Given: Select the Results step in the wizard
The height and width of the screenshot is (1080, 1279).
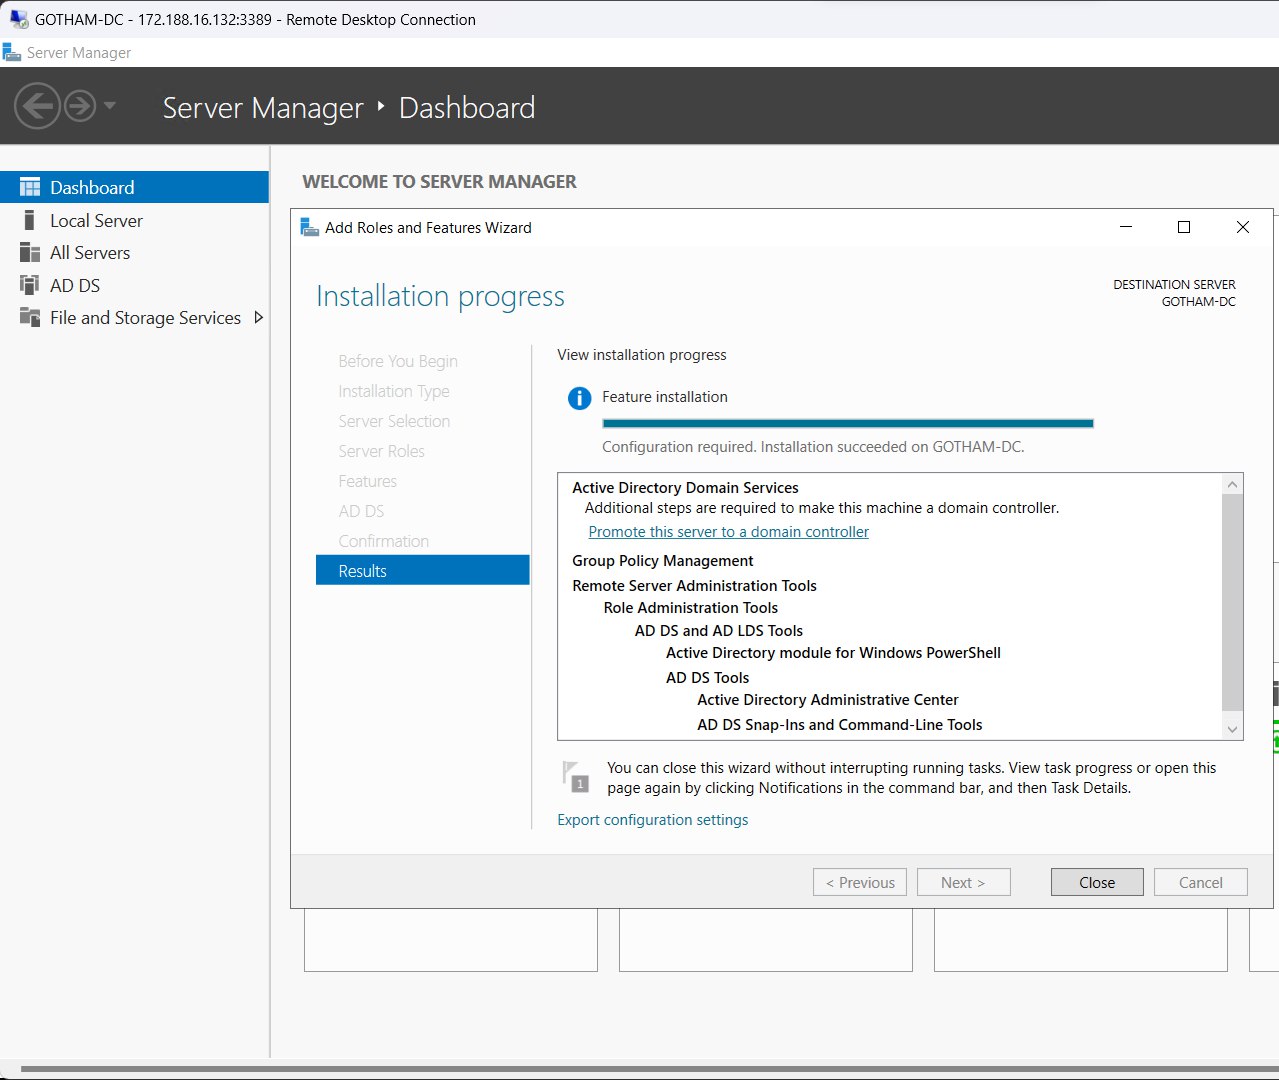Looking at the screenshot, I should point(362,570).
